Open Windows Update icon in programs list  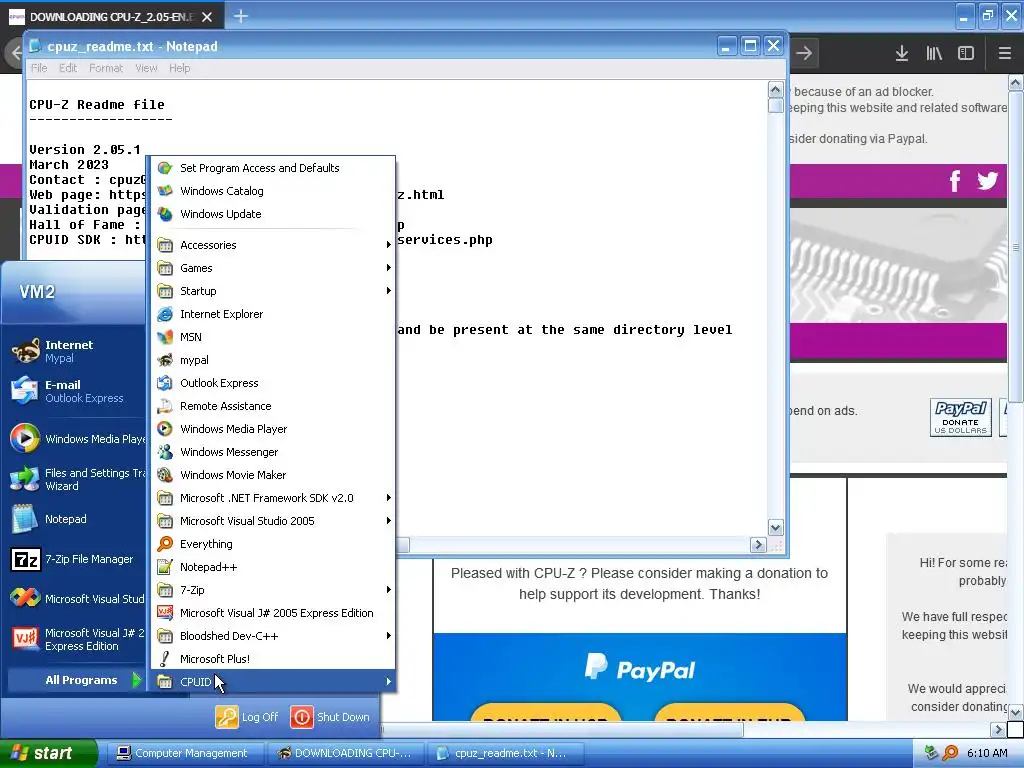point(165,214)
